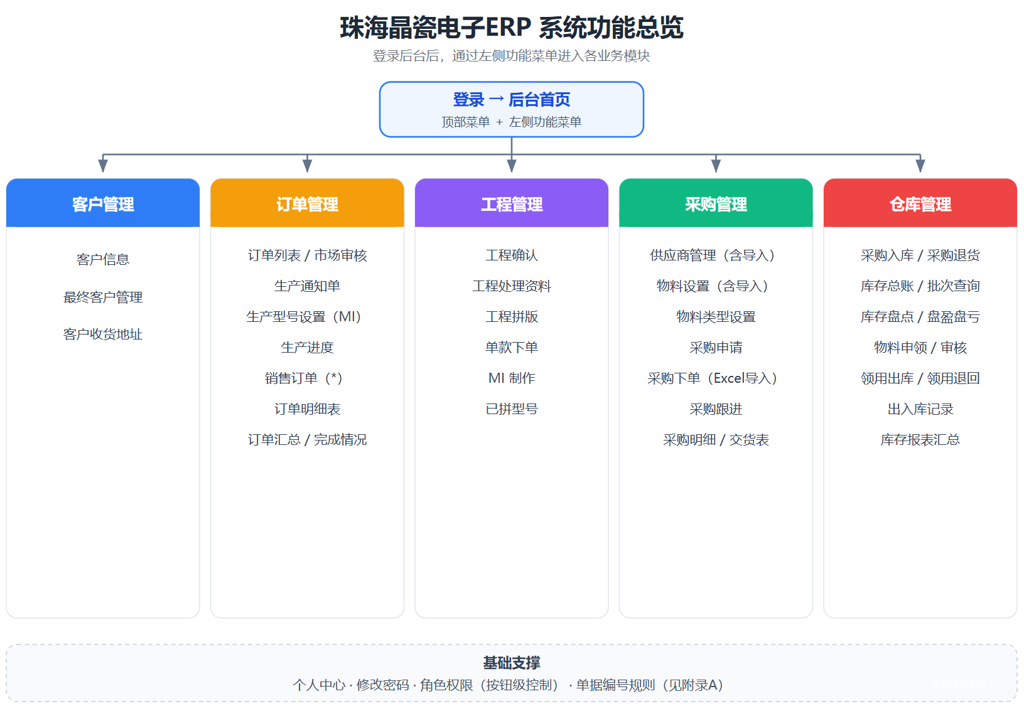Image resolution: width=1024 pixels, height=716 pixels.
Task: Open 工程处理资料 item
Action: click(511, 286)
